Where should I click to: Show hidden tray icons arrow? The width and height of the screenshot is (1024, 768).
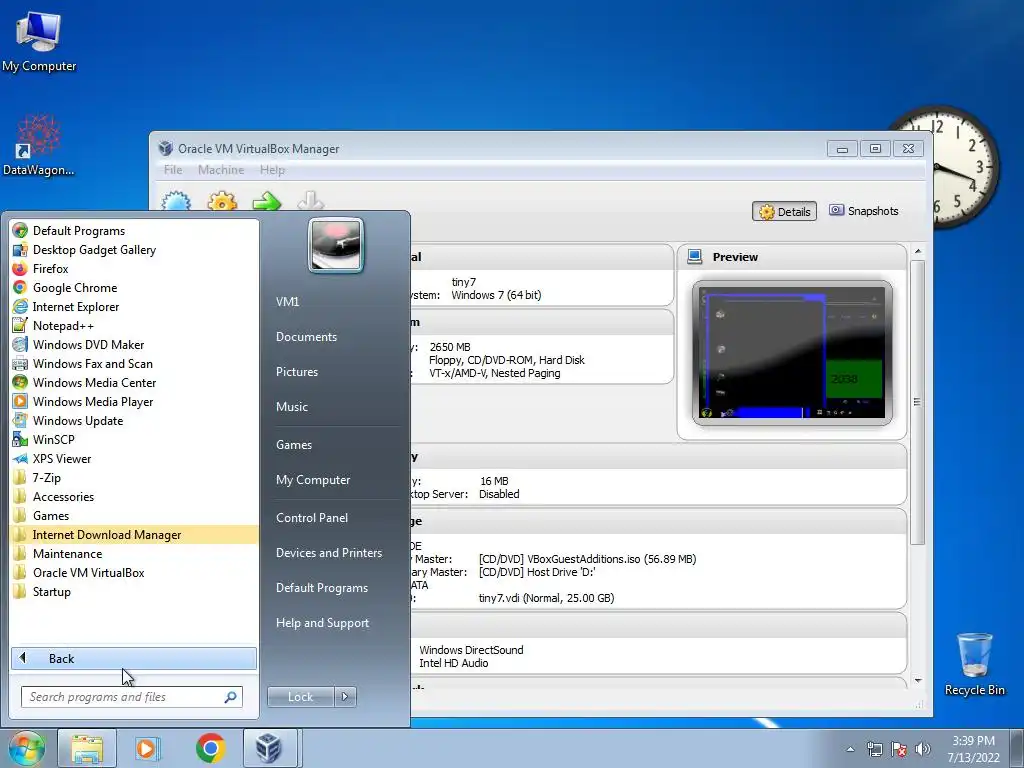[x=850, y=749]
